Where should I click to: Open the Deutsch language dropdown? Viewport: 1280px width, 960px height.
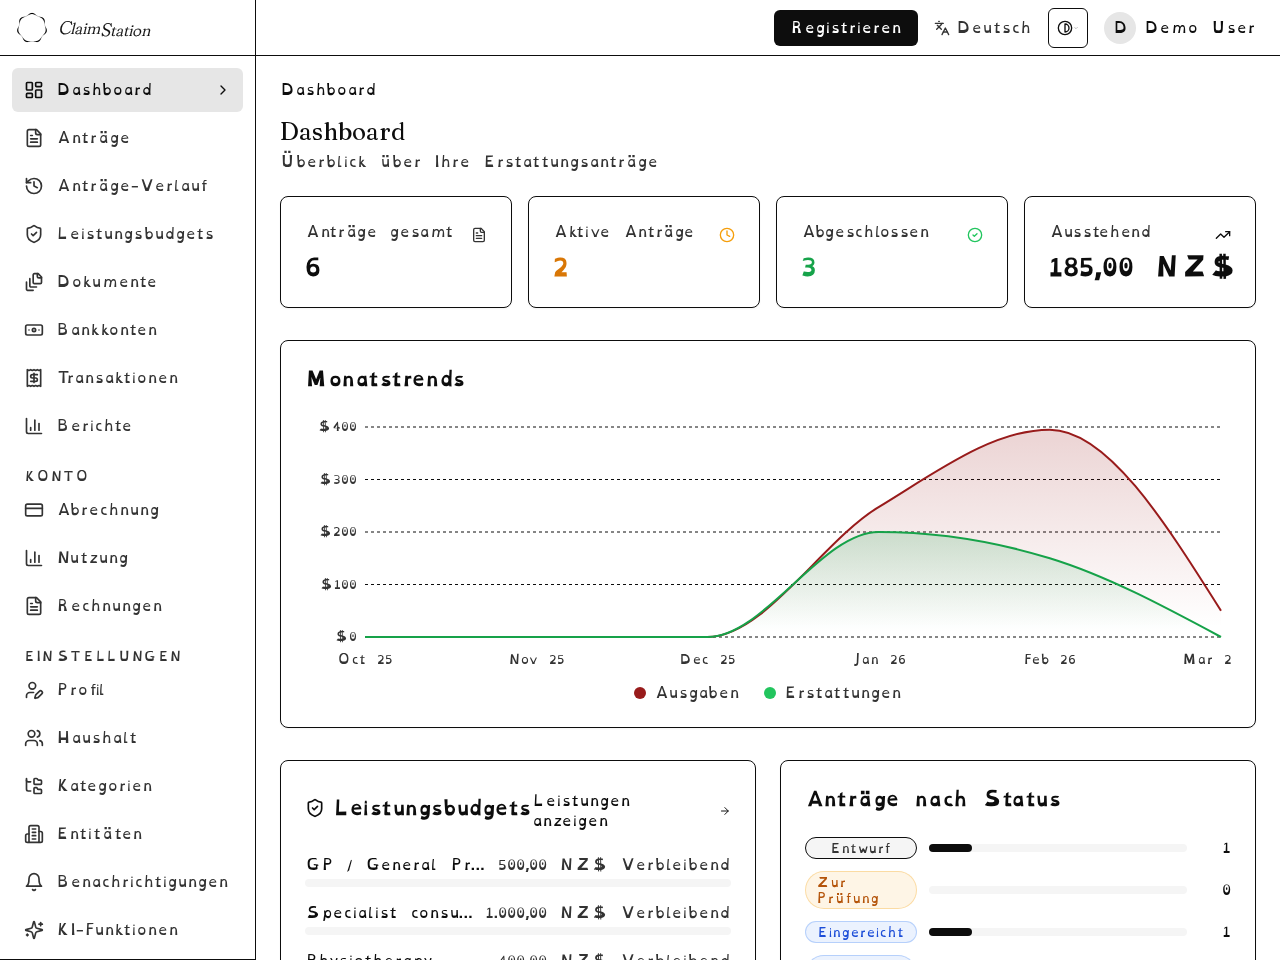(982, 28)
